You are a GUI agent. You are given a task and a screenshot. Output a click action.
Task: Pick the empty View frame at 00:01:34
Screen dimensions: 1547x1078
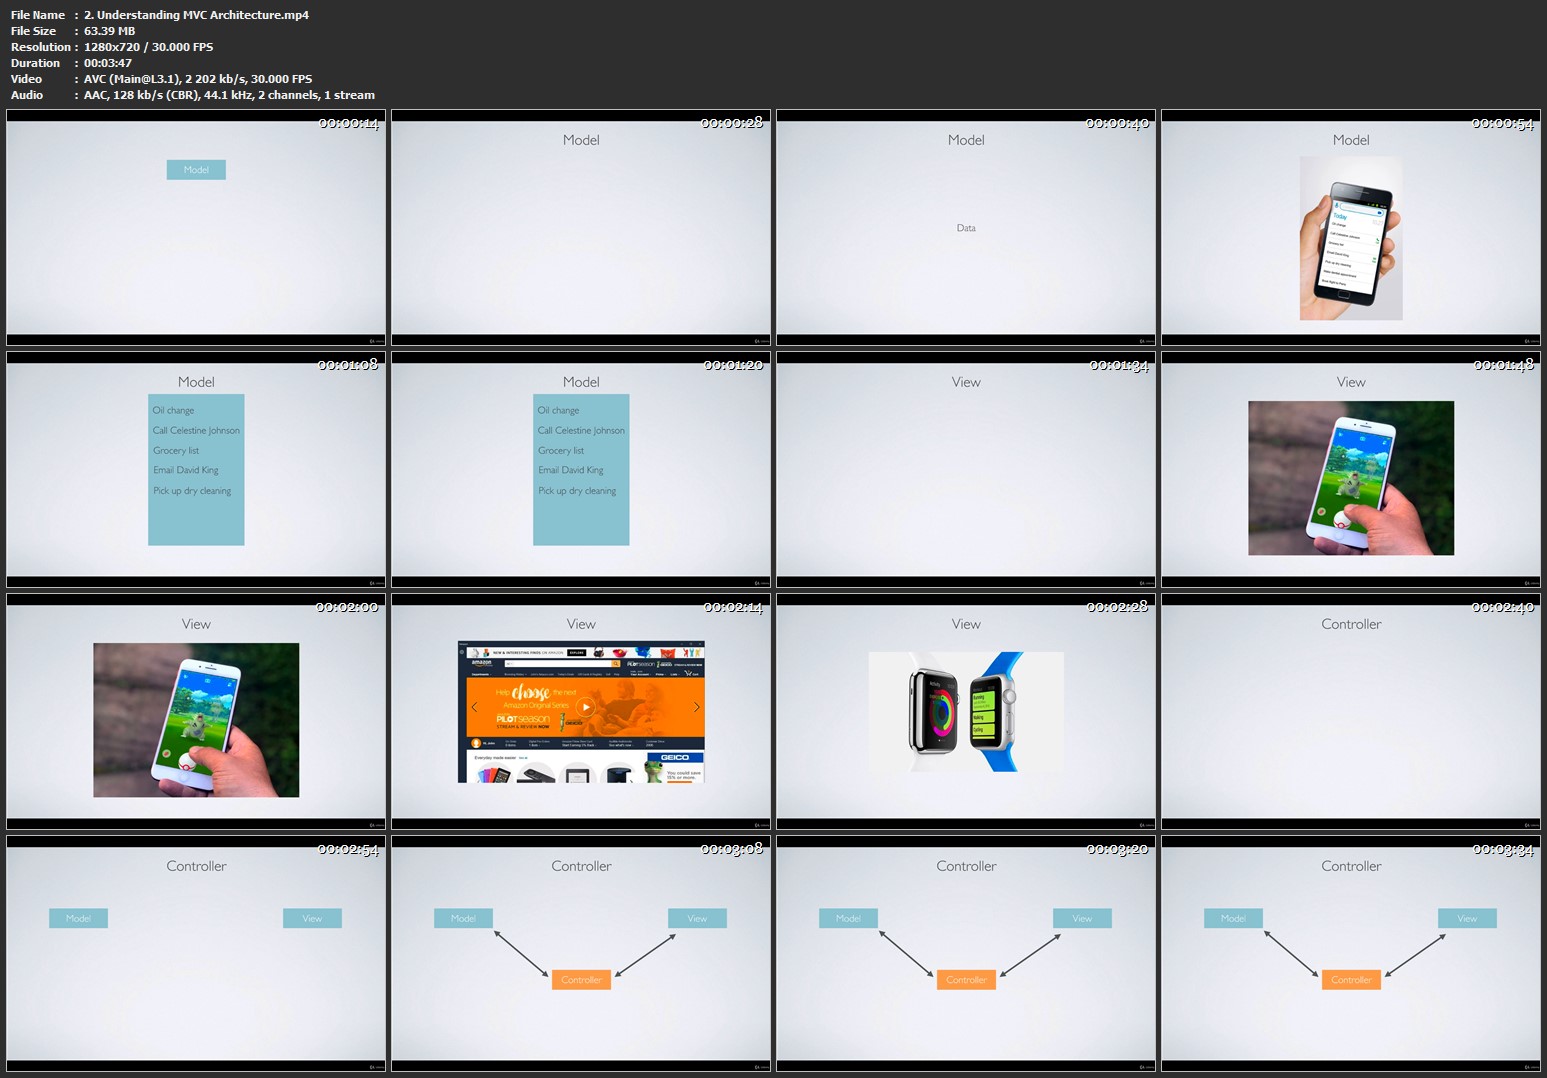[966, 469]
